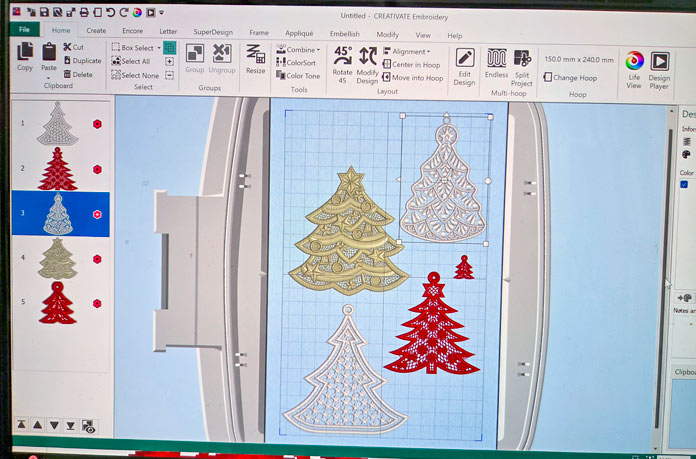
Task: Open the Color Tone tool
Action: (x=298, y=75)
